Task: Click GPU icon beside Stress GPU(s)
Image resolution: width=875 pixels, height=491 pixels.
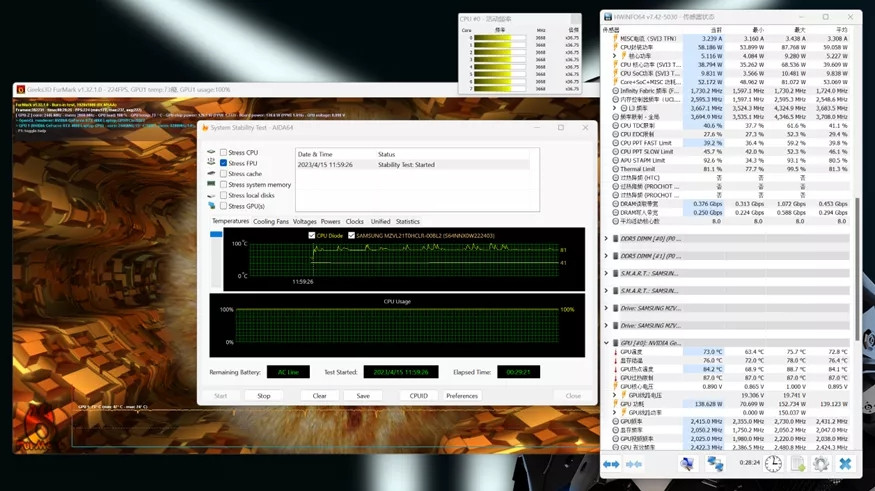Action: [x=211, y=206]
